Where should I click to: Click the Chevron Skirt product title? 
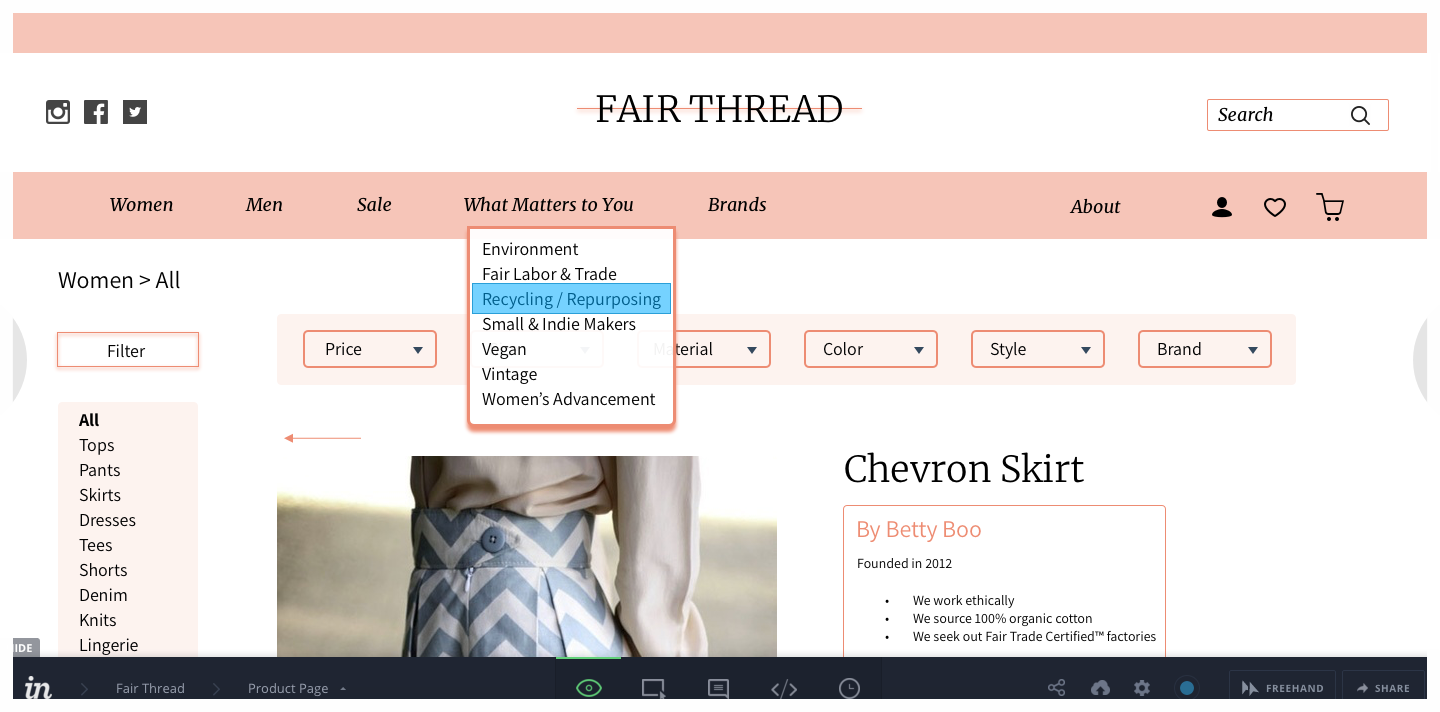point(964,469)
